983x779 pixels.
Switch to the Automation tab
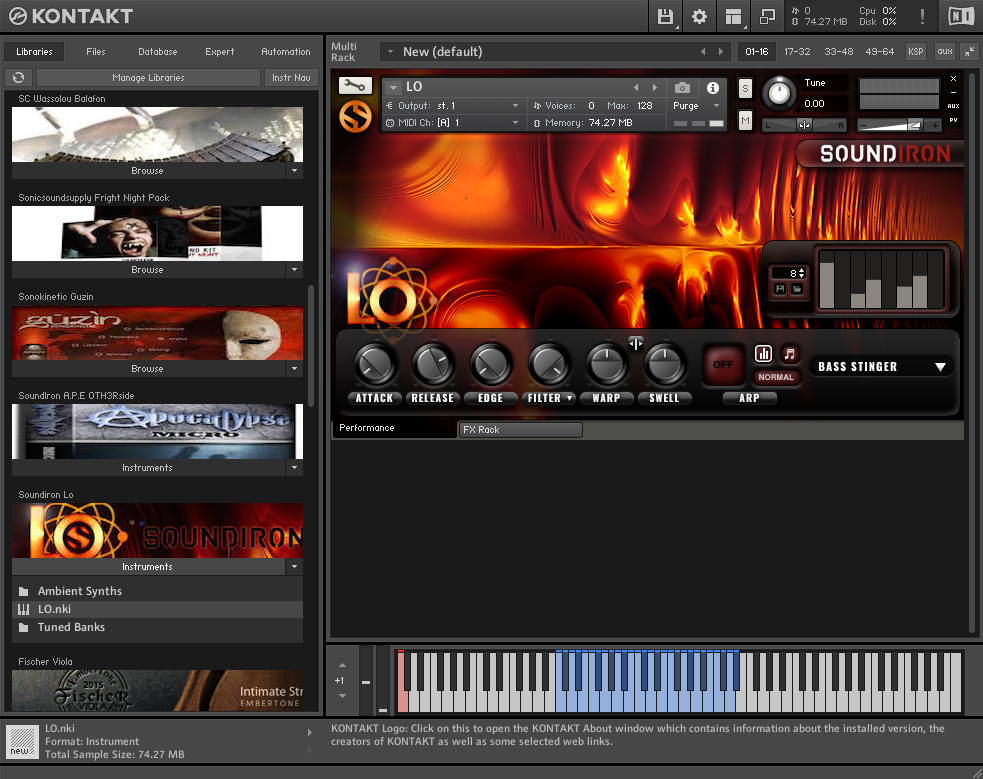coord(286,51)
